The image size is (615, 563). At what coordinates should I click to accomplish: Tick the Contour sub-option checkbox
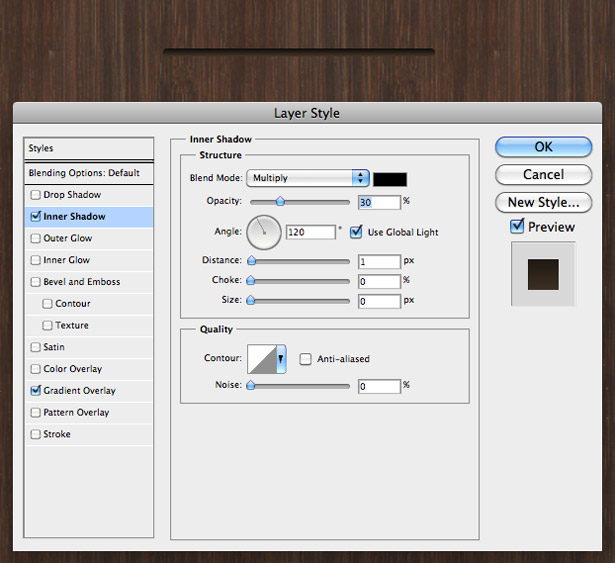pyautogui.click(x=47, y=304)
